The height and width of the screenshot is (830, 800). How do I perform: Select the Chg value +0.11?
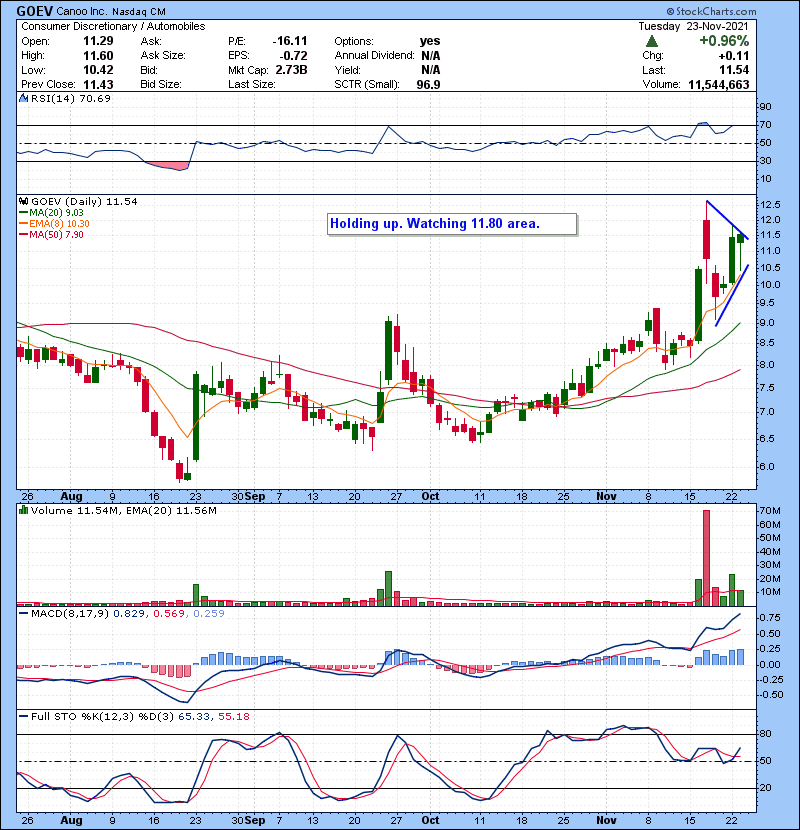click(x=734, y=56)
